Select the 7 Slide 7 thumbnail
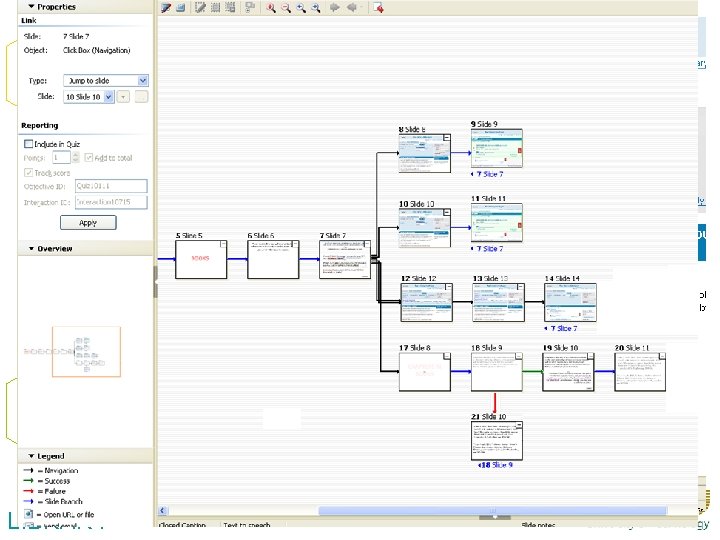The image size is (720, 540). click(345, 259)
